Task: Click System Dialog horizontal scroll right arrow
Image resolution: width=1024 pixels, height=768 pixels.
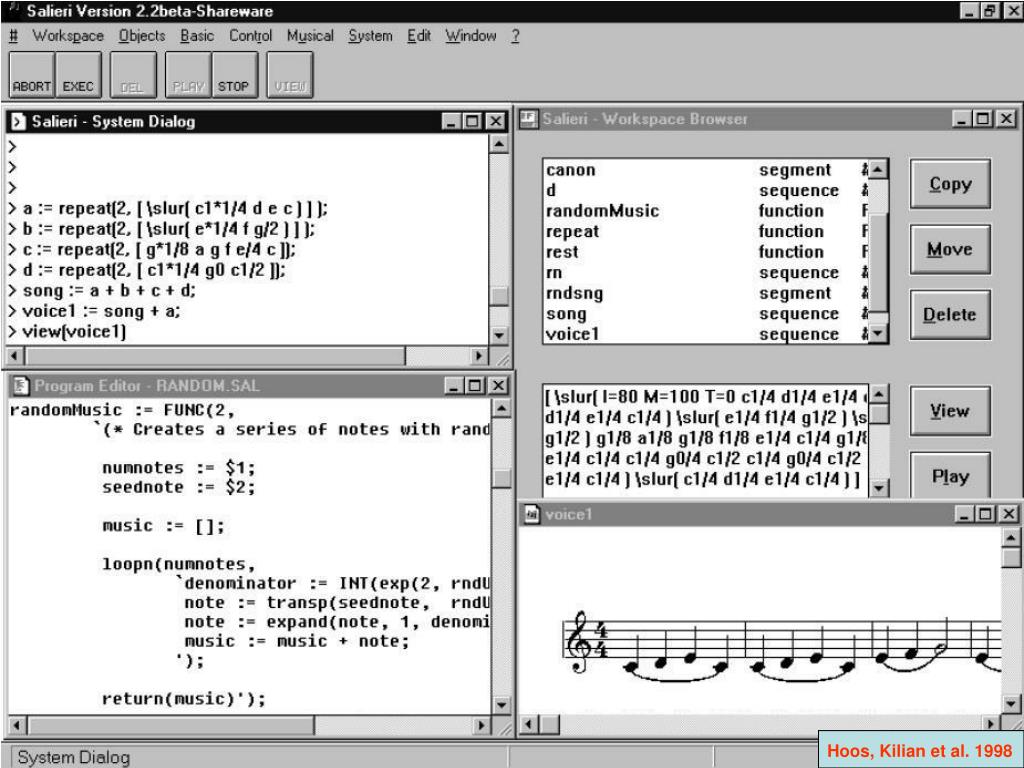Action: 479,356
